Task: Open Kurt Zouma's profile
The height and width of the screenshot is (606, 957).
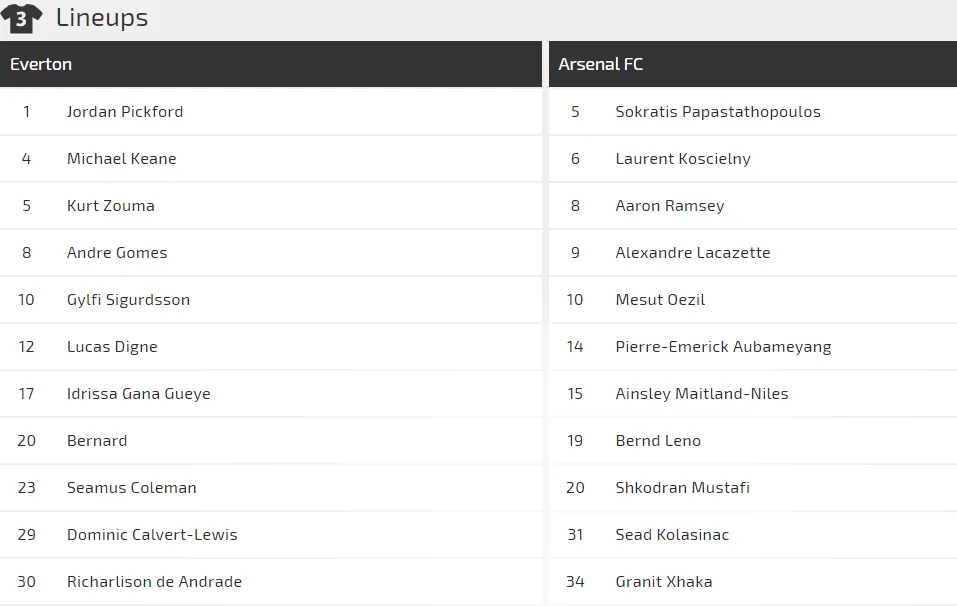Action: [x=111, y=206]
